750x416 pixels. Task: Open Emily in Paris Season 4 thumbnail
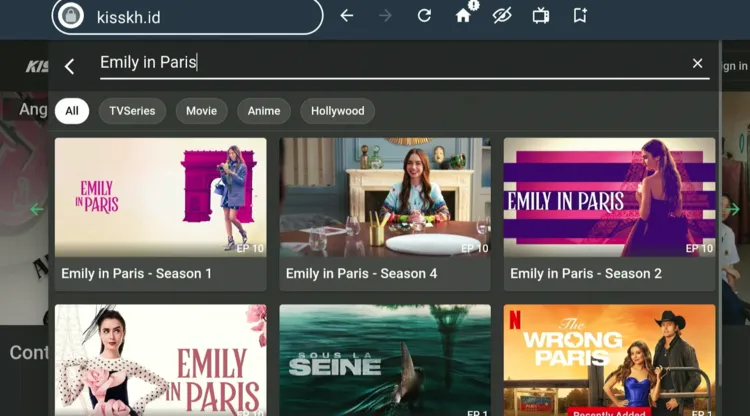tap(385, 197)
